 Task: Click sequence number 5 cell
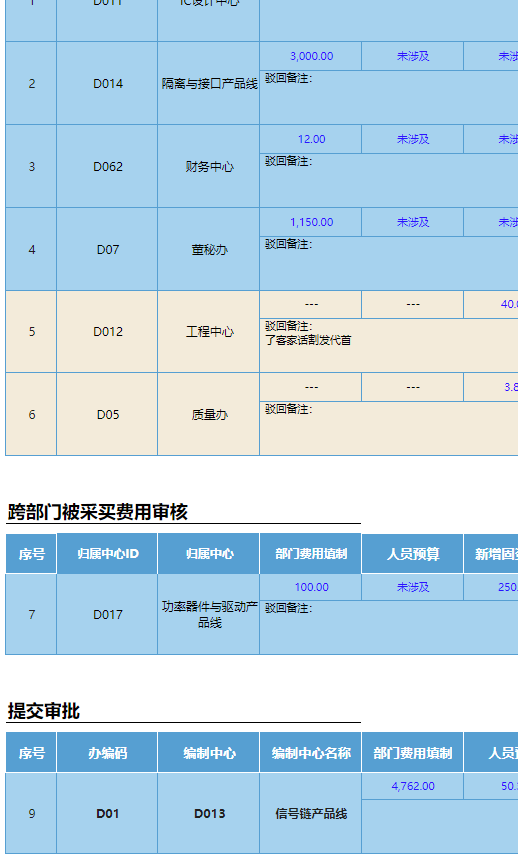(x=31, y=332)
